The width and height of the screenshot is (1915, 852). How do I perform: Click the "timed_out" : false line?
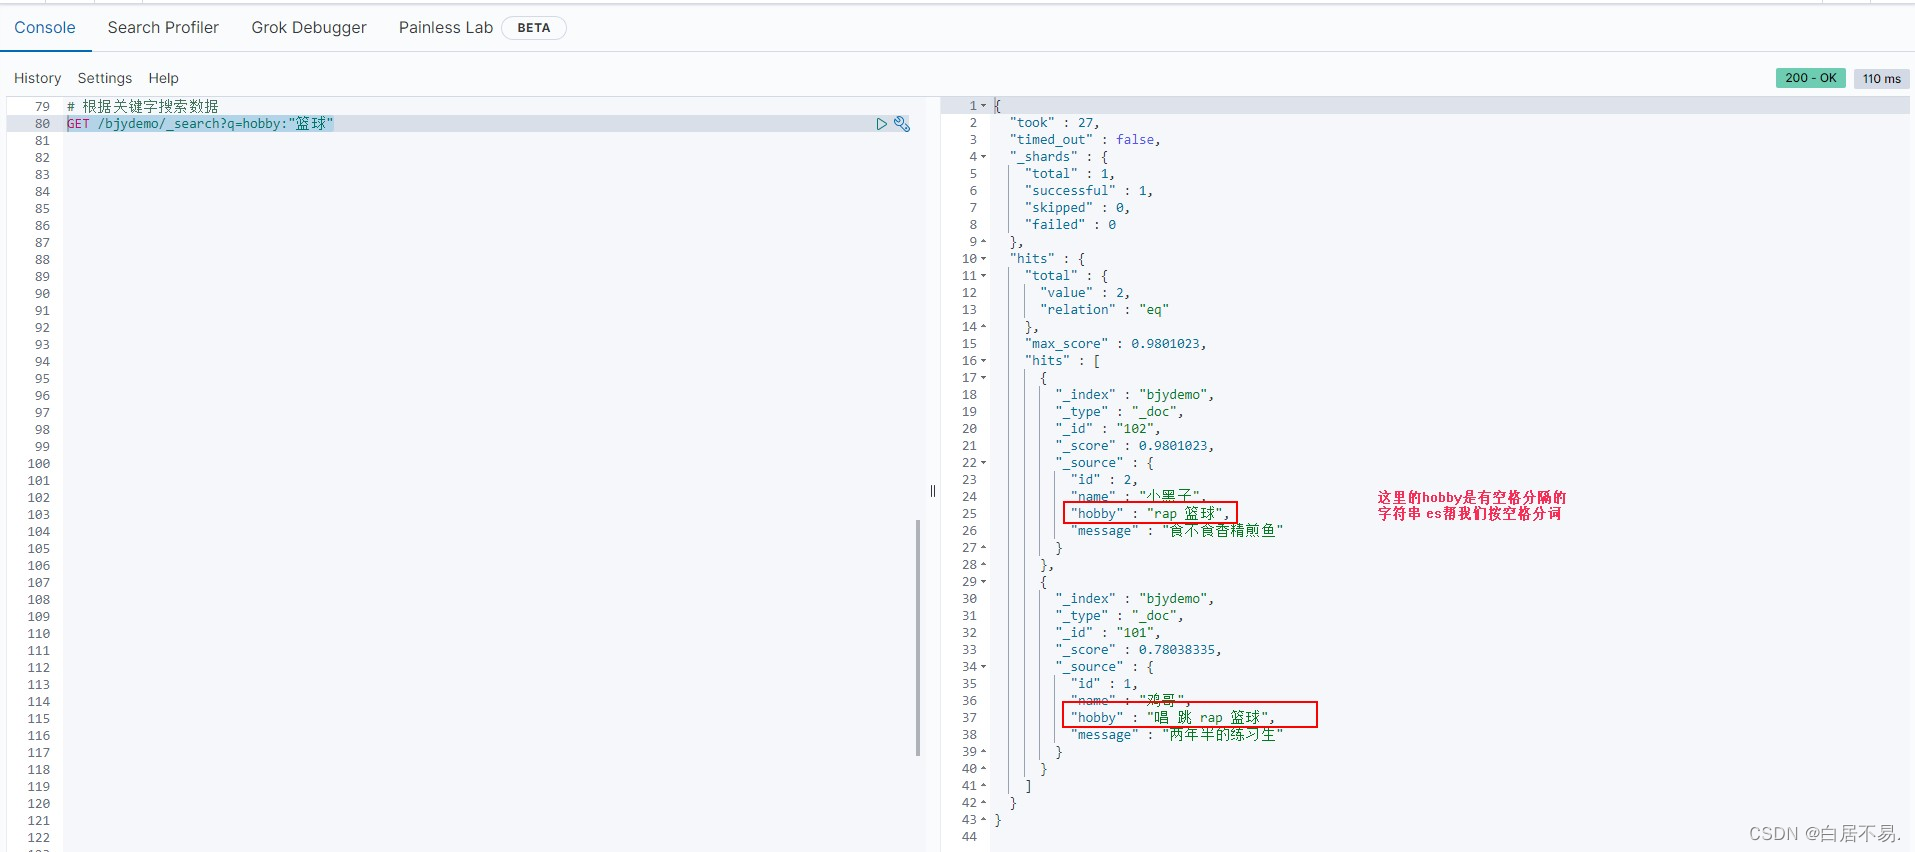click(1085, 140)
